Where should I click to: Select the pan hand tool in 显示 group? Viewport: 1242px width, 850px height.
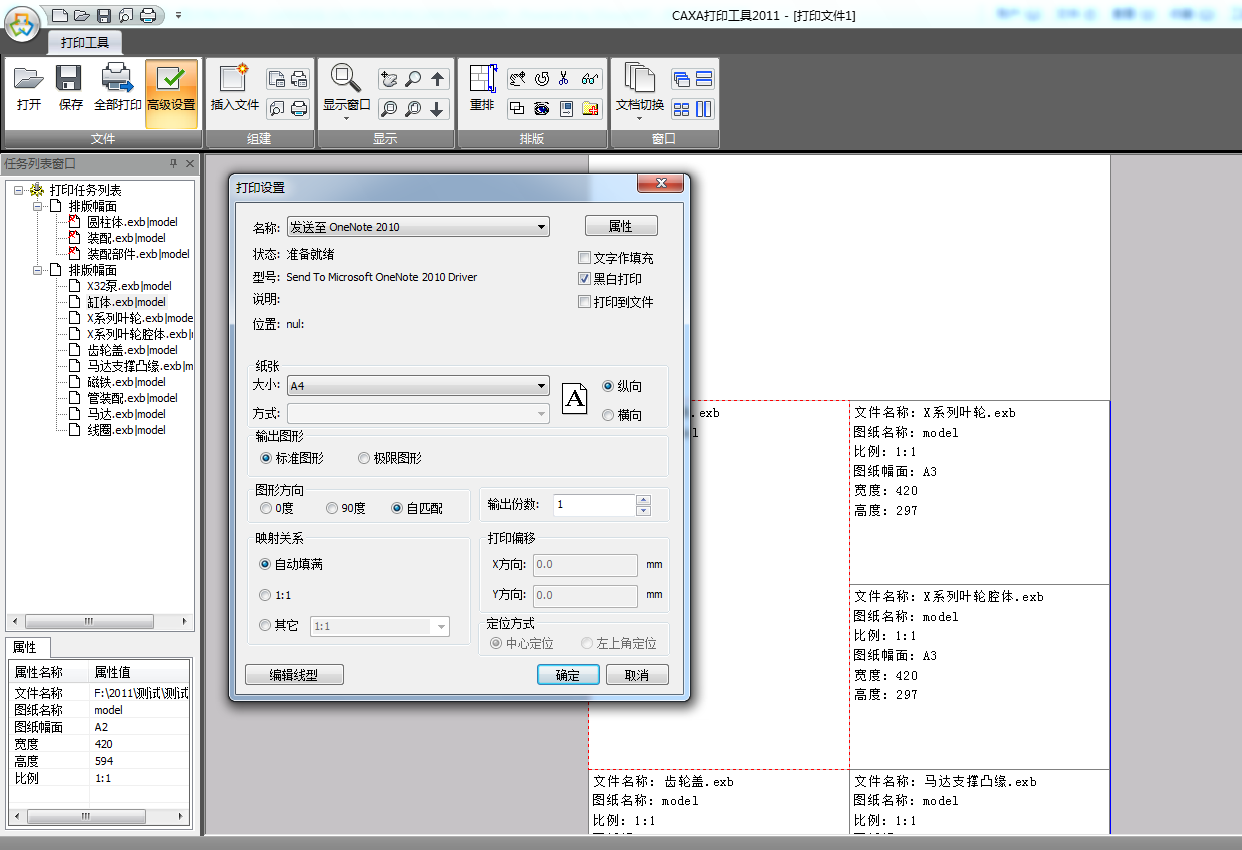click(389, 80)
